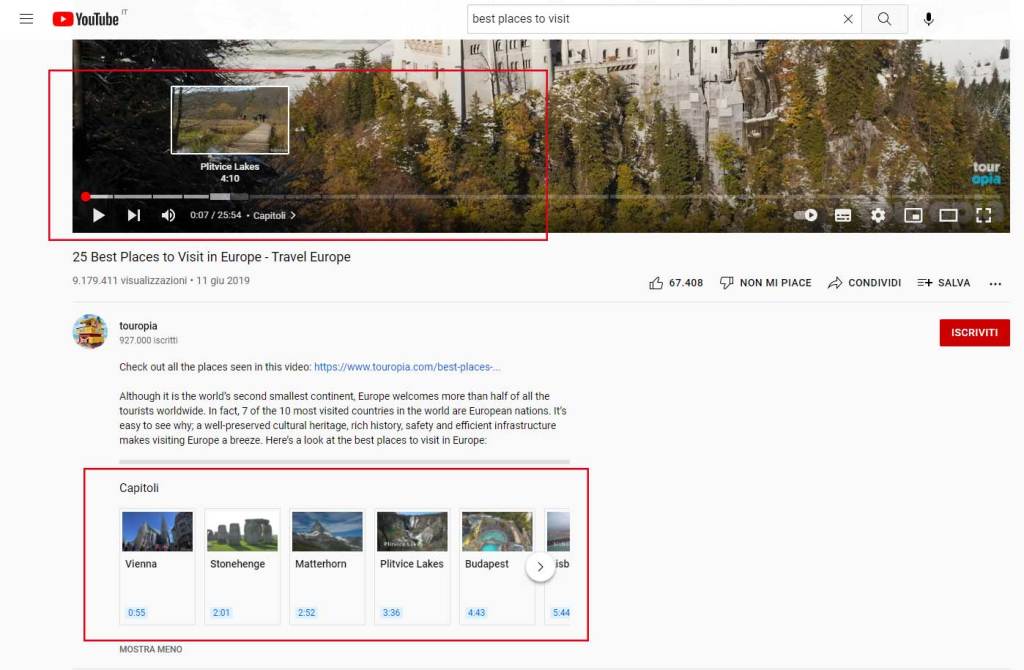The width and height of the screenshot is (1024, 670).
Task: Clear the search box with the X icon
Action: pyautogui.click(x=848, y=19)
